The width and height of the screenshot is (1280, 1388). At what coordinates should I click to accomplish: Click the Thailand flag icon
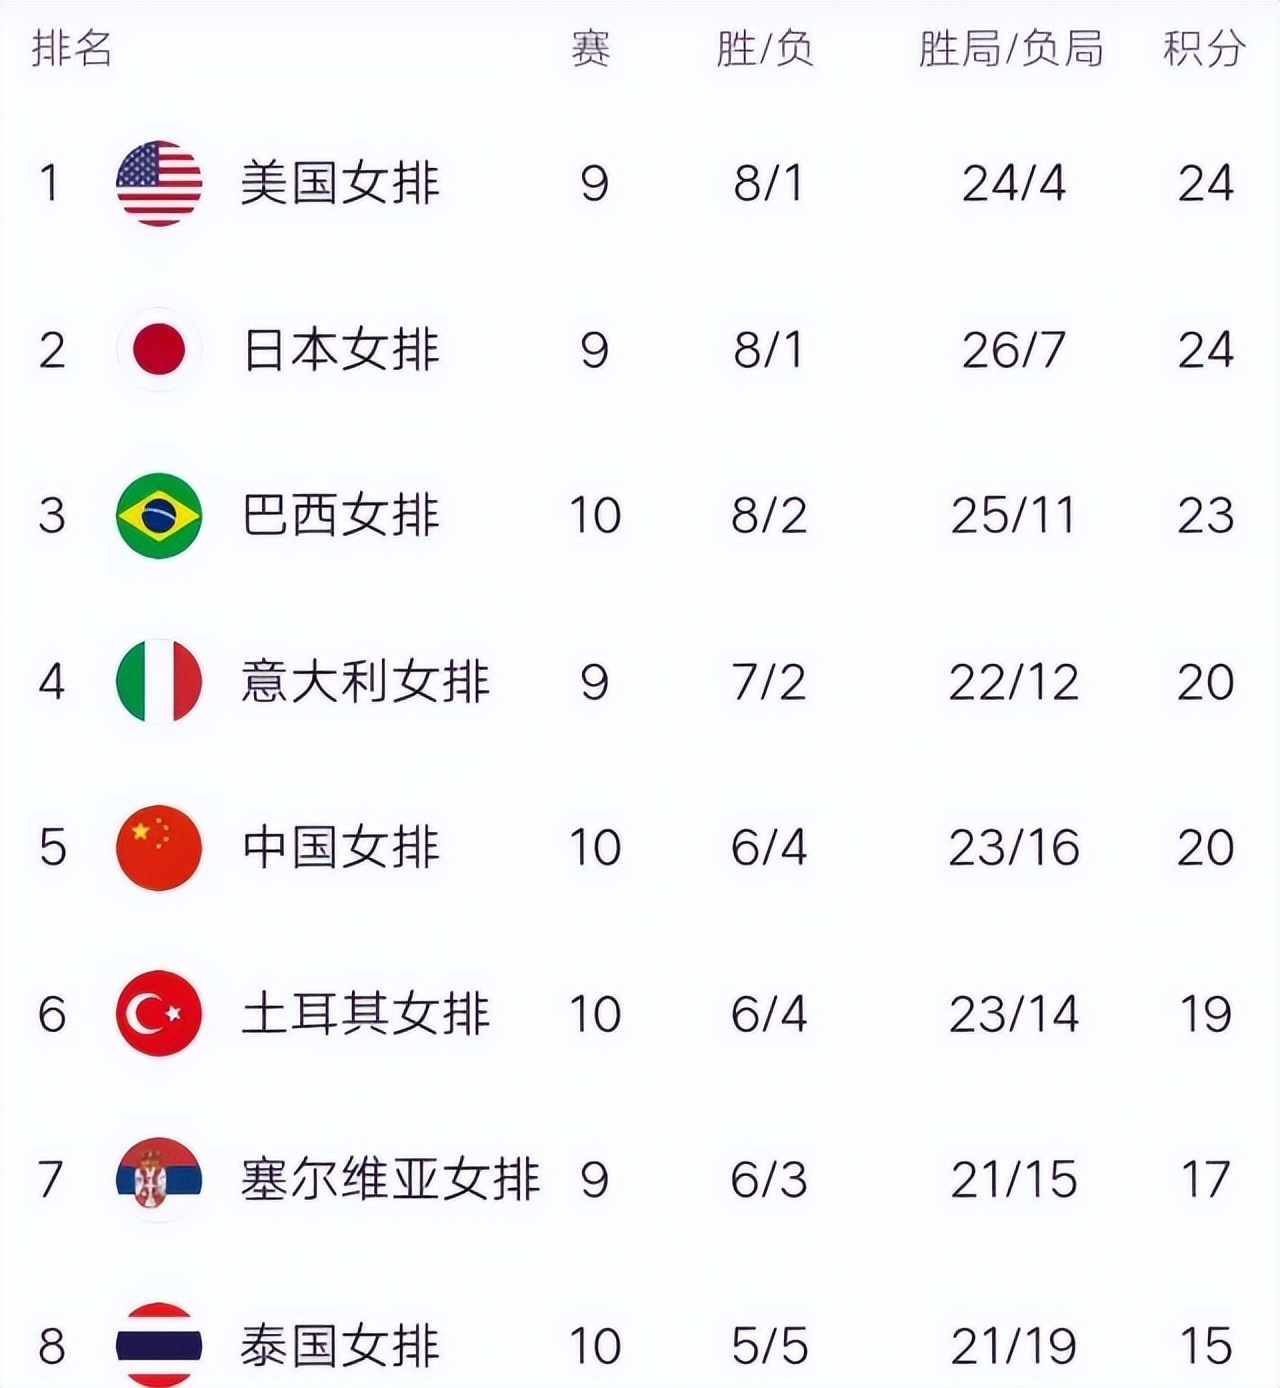(x=159, y=1344)
